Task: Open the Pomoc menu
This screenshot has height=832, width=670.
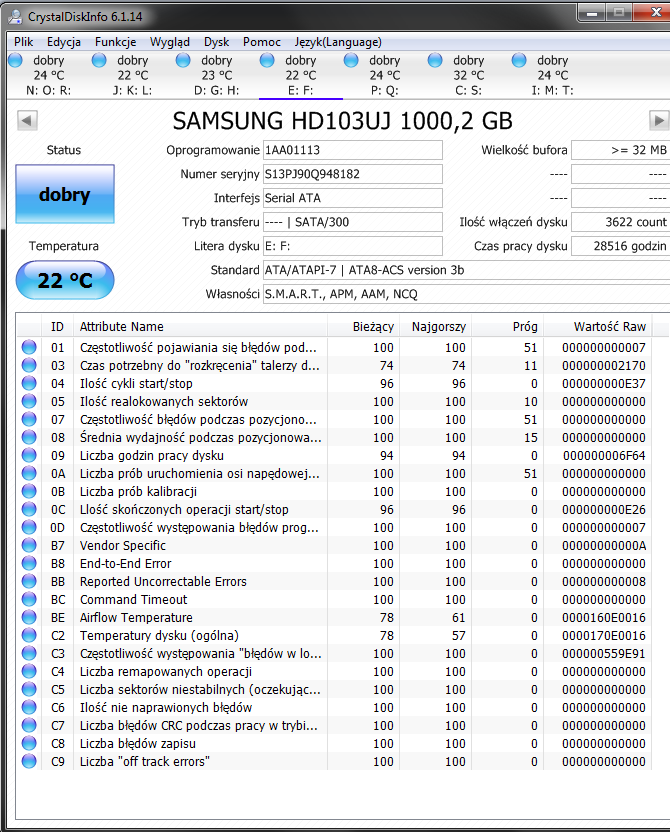Action: pyautogui.click(x=262, y=42)
